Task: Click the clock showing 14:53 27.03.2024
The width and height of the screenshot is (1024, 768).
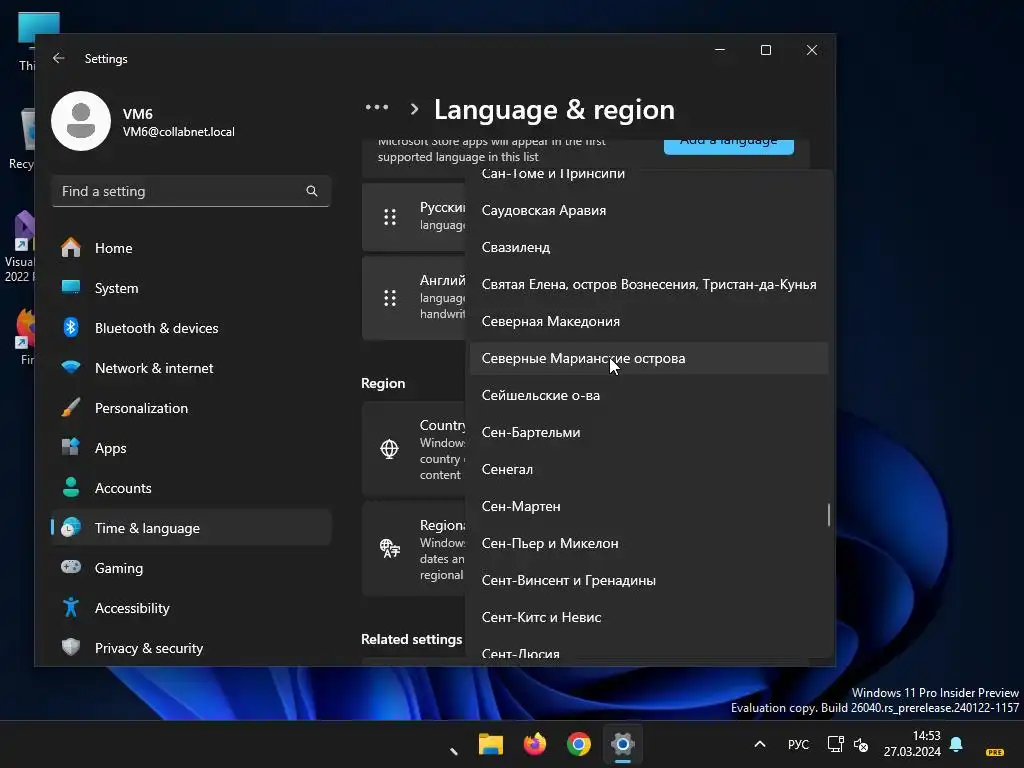Action: pos(912,744)
